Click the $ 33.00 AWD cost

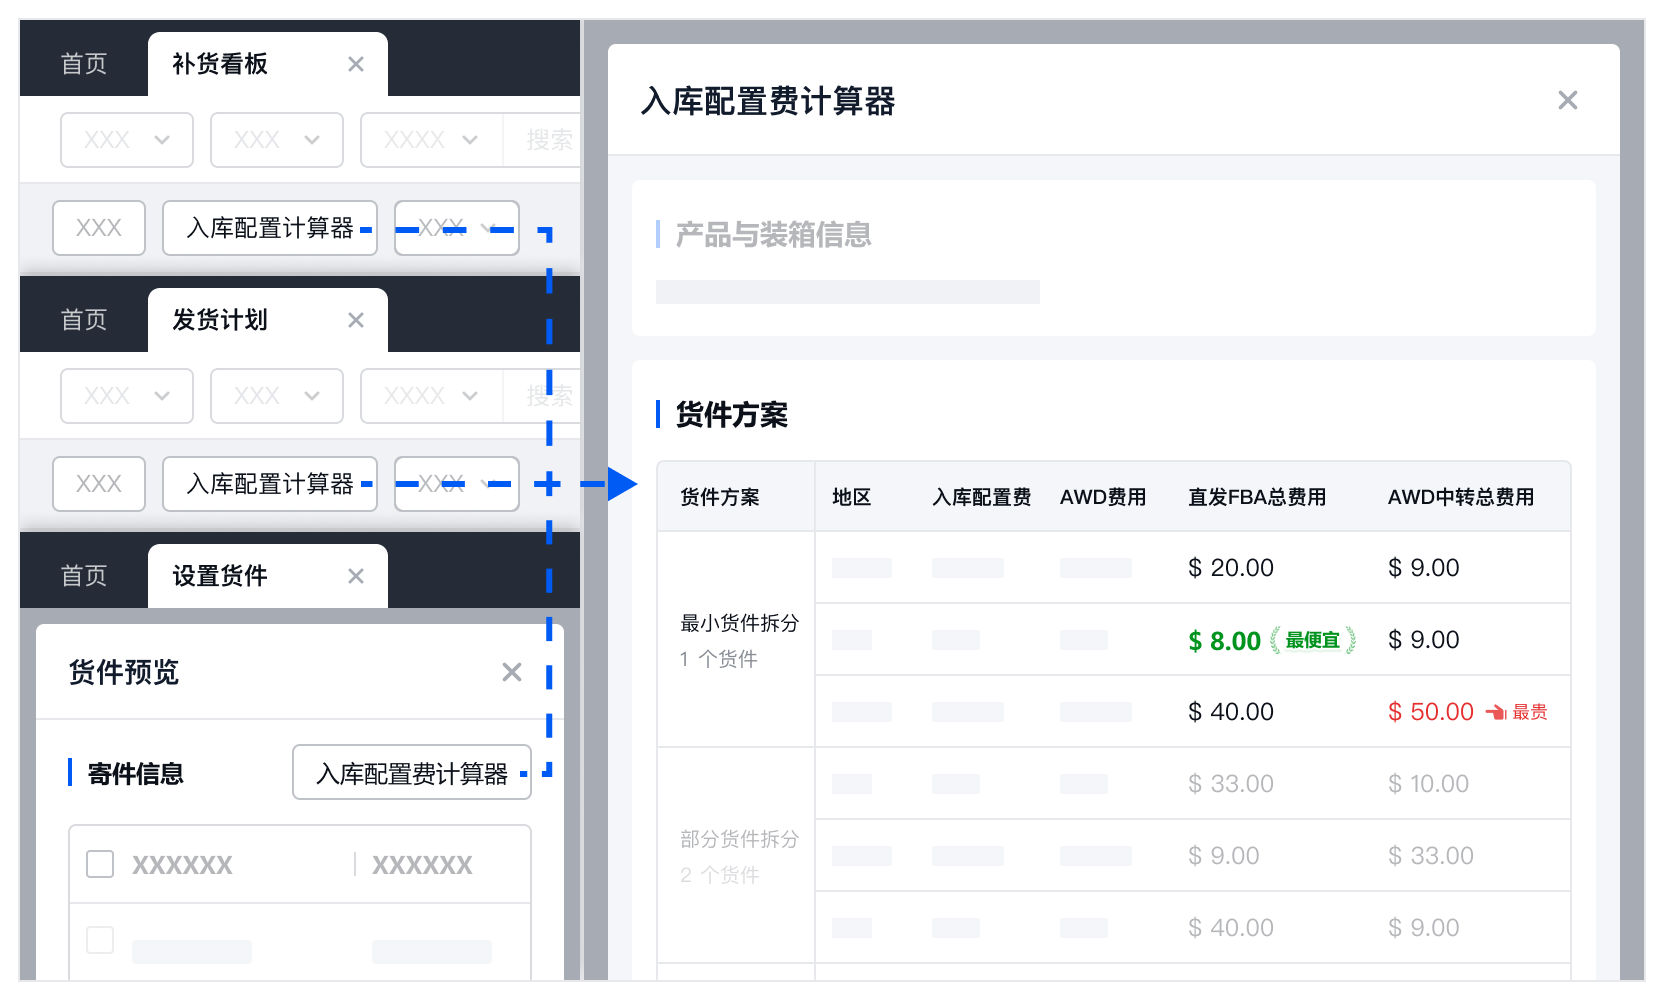1431,856
